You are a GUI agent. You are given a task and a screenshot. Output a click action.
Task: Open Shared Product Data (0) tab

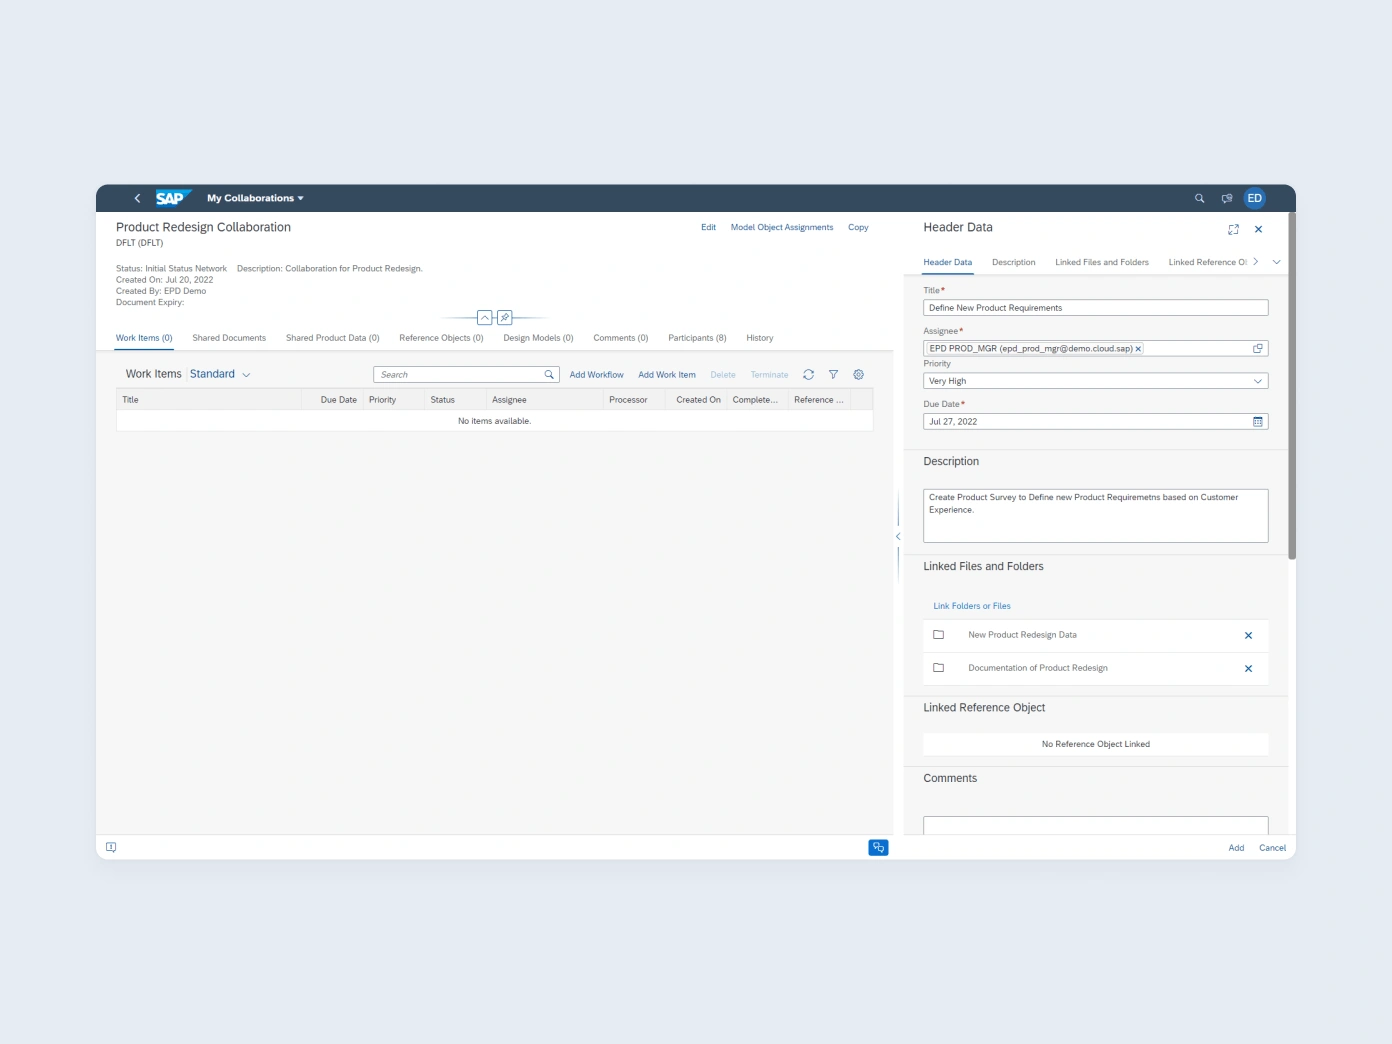tap(333, 338)
